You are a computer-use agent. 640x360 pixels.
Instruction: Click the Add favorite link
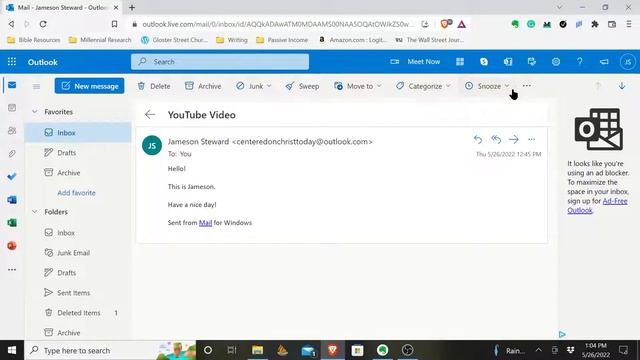(x=76, y=193)
